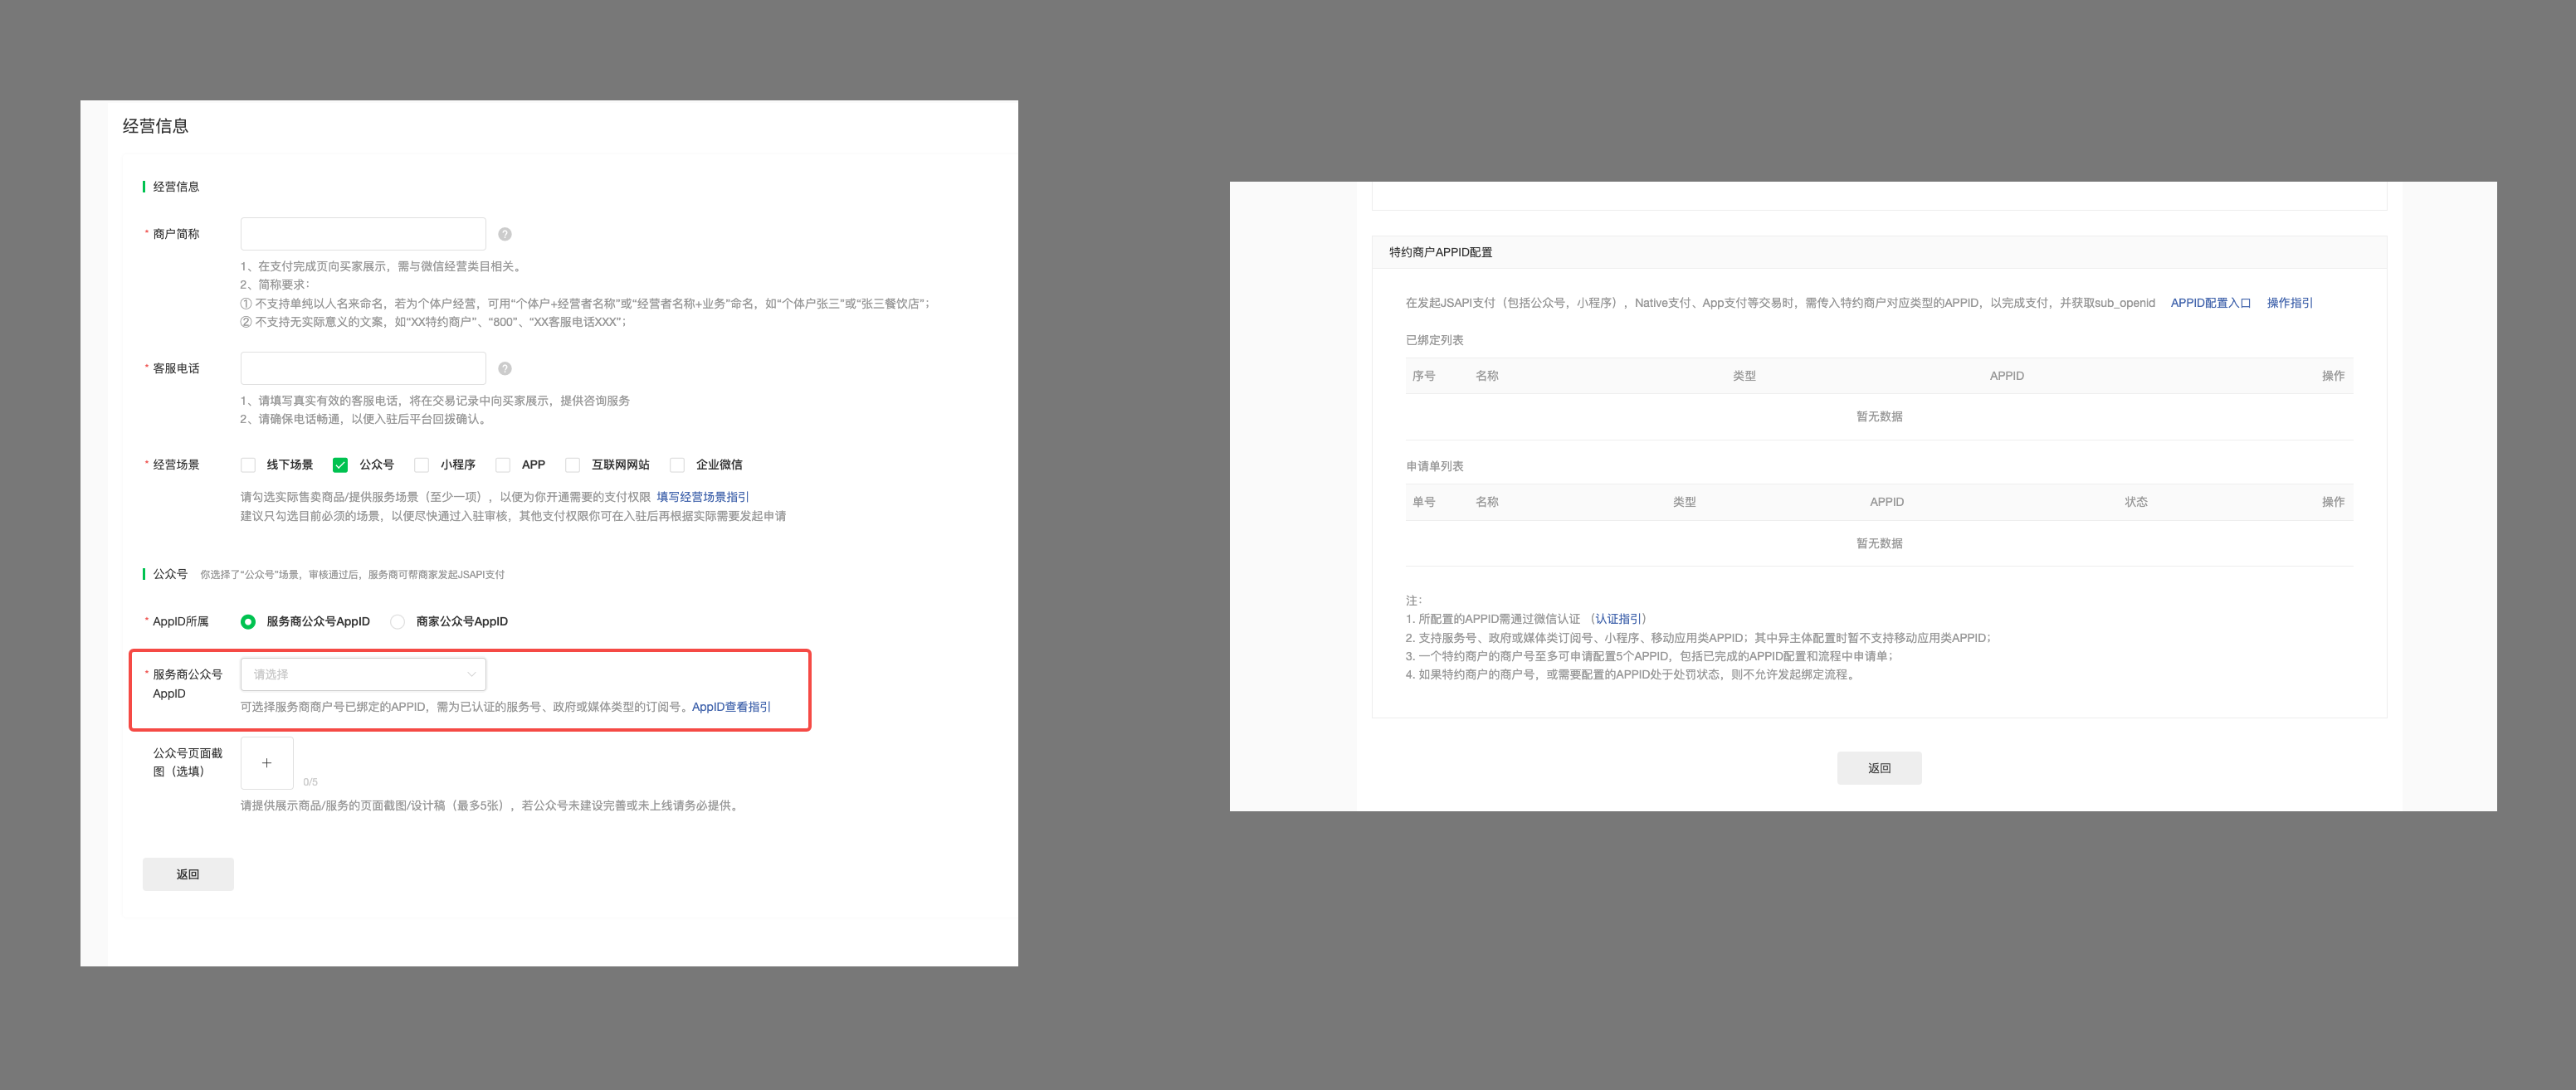2576x1090 pixels.
Task: Open the APPID配置入口 link
Action: [x=2210, y=303]
